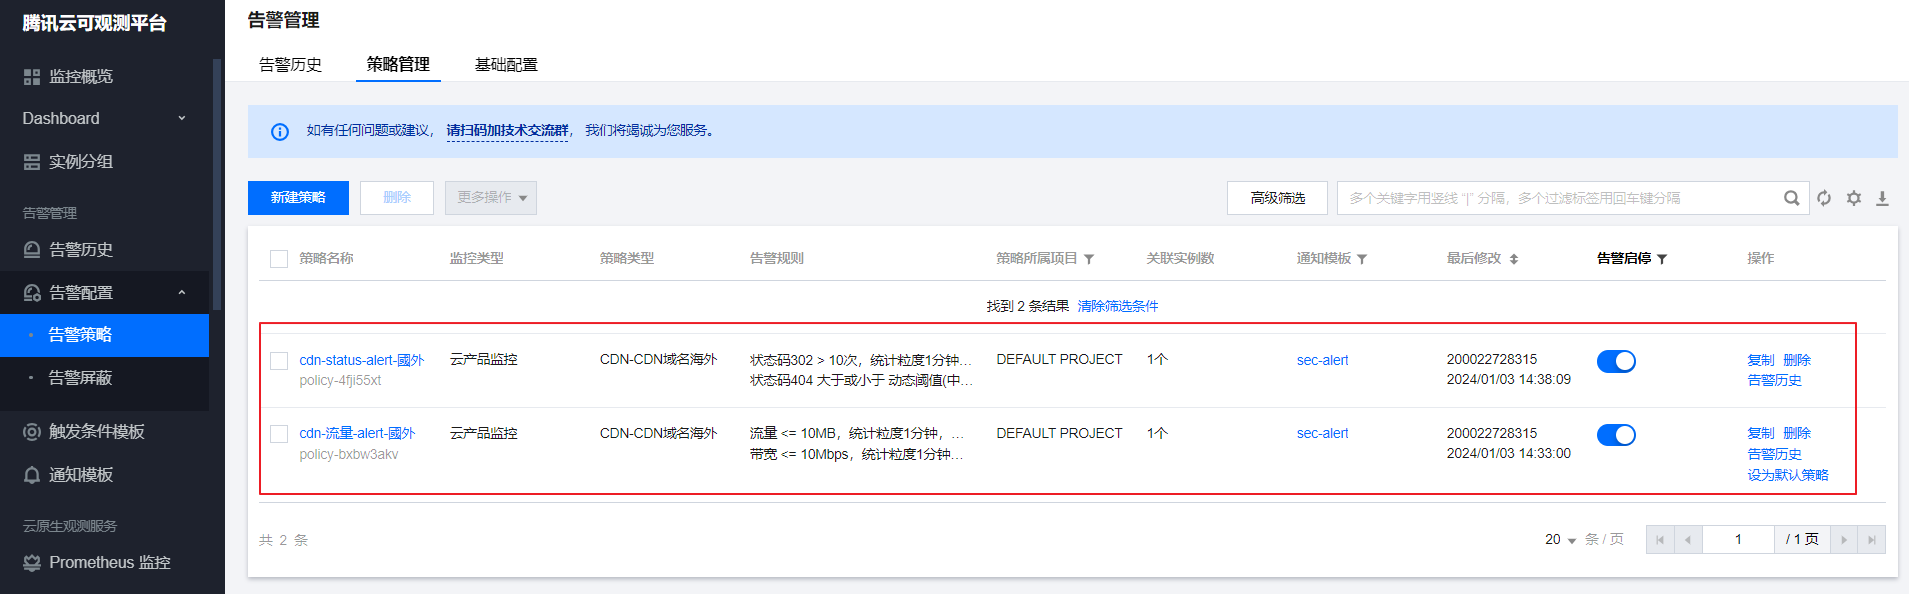
Task: Sort by 最后修改 column icon
Action: click(1514, 259)
